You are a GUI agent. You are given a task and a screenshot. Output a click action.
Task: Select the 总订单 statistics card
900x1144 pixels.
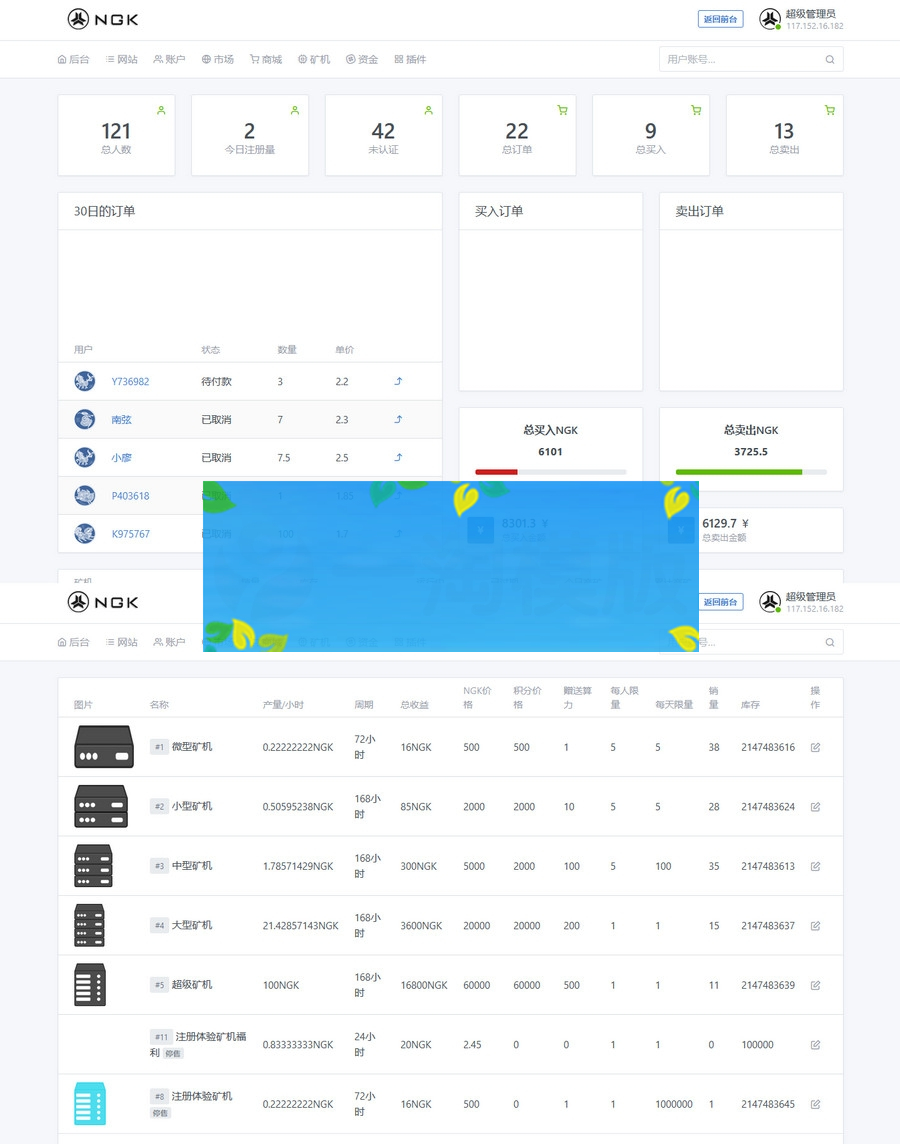point(517,135)
